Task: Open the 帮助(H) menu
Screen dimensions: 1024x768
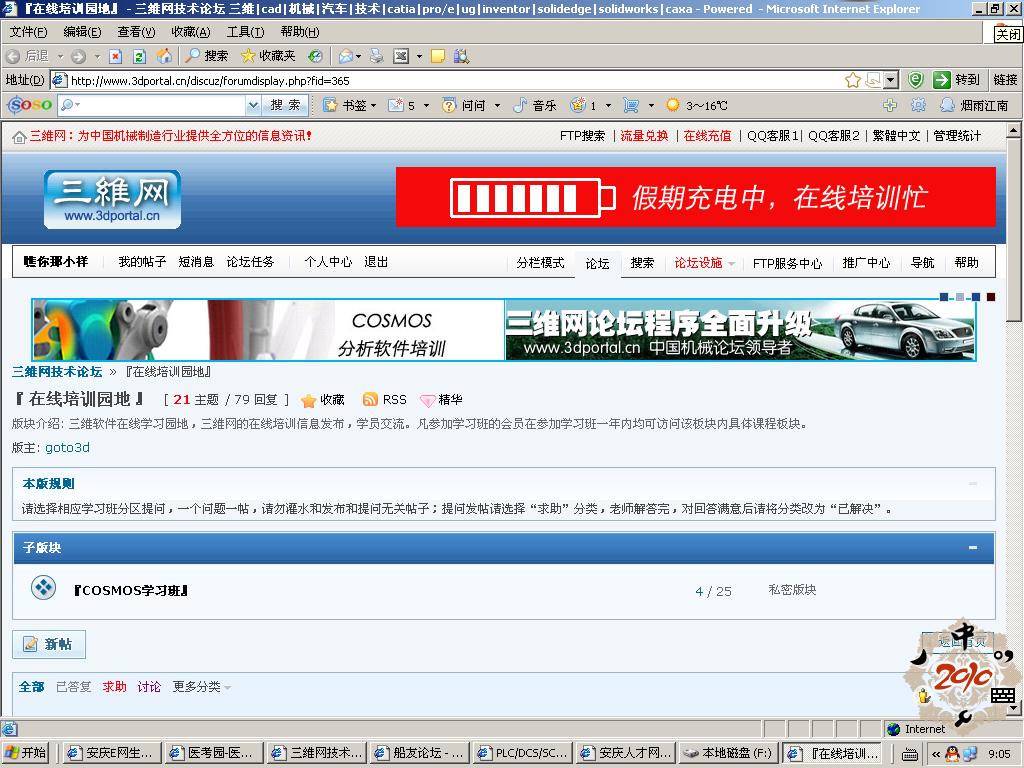Action: (x=300, y=31)
